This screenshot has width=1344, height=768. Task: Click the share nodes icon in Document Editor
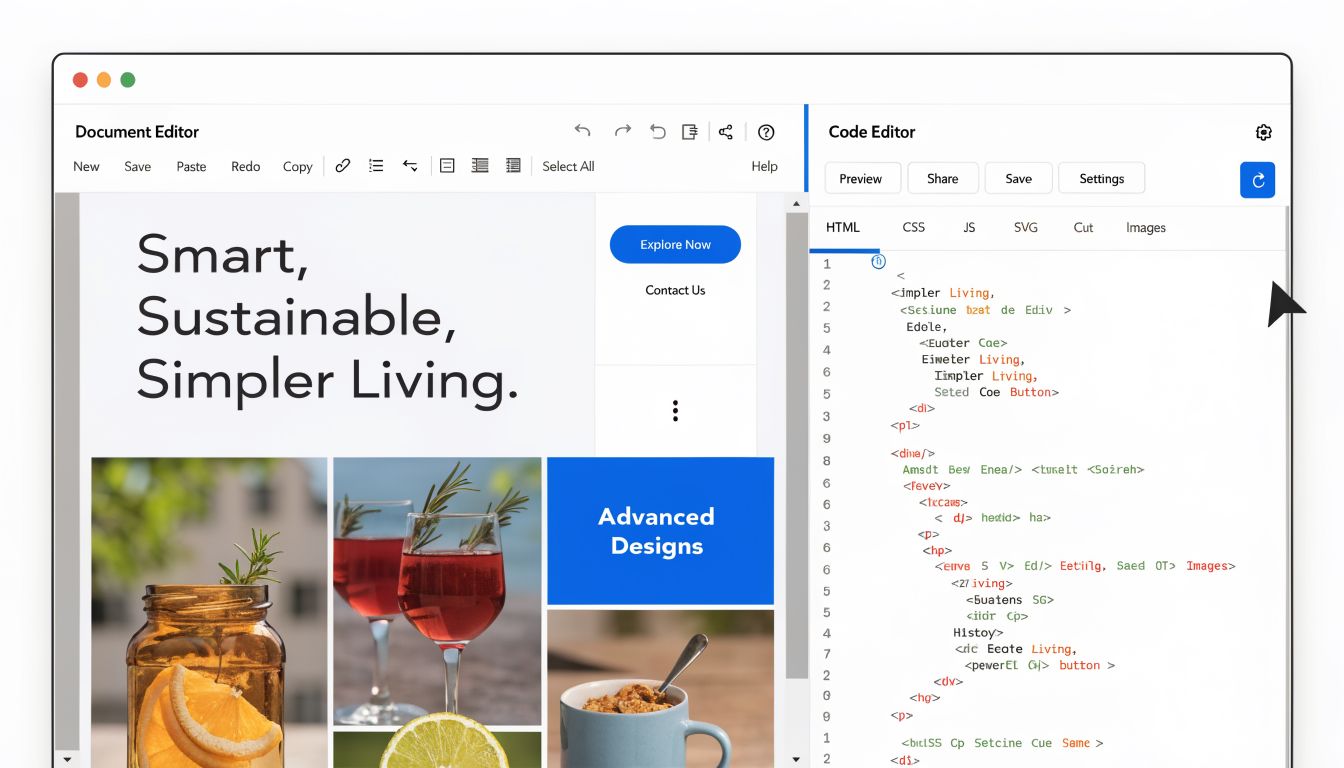[726, 131]
